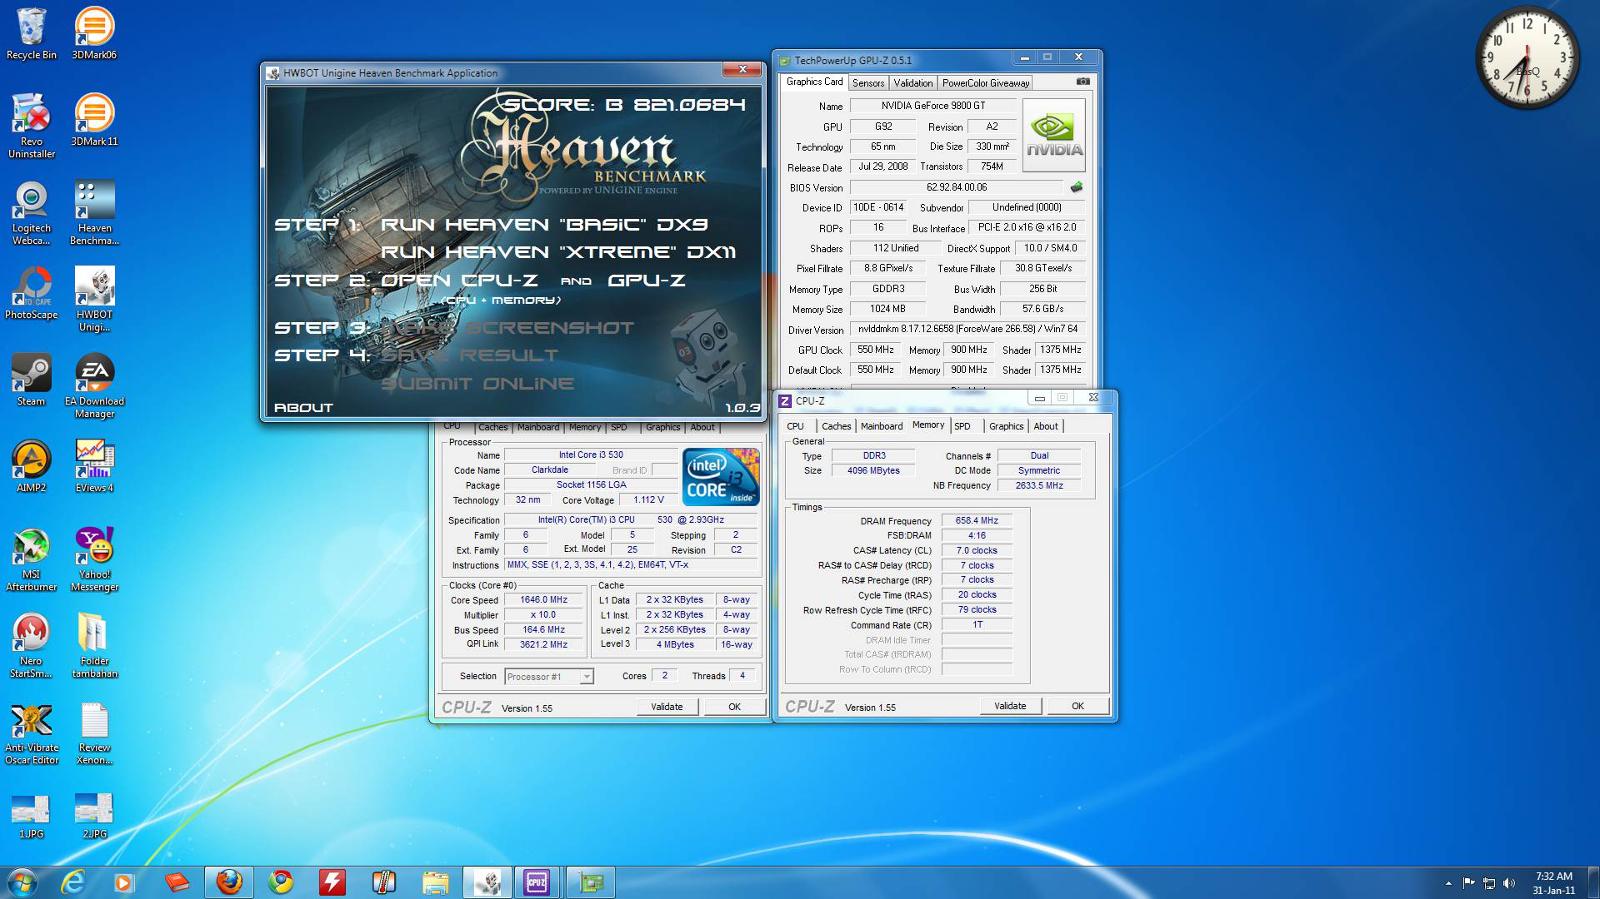1600x899 pixels.
Task: Select the 3DMark 11 desktop shortcut
Action: coord(94,120)
